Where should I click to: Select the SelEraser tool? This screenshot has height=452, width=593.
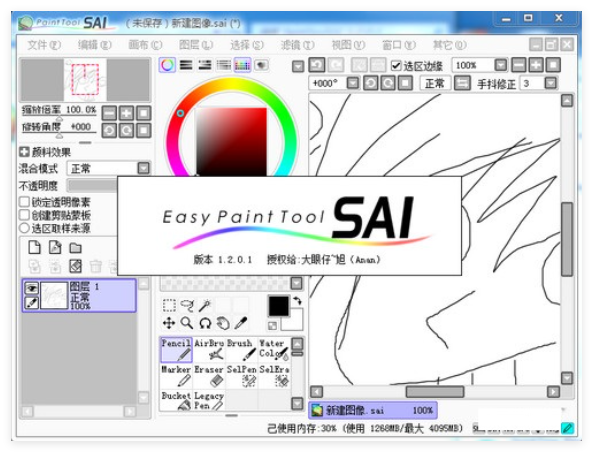(274, 376)
